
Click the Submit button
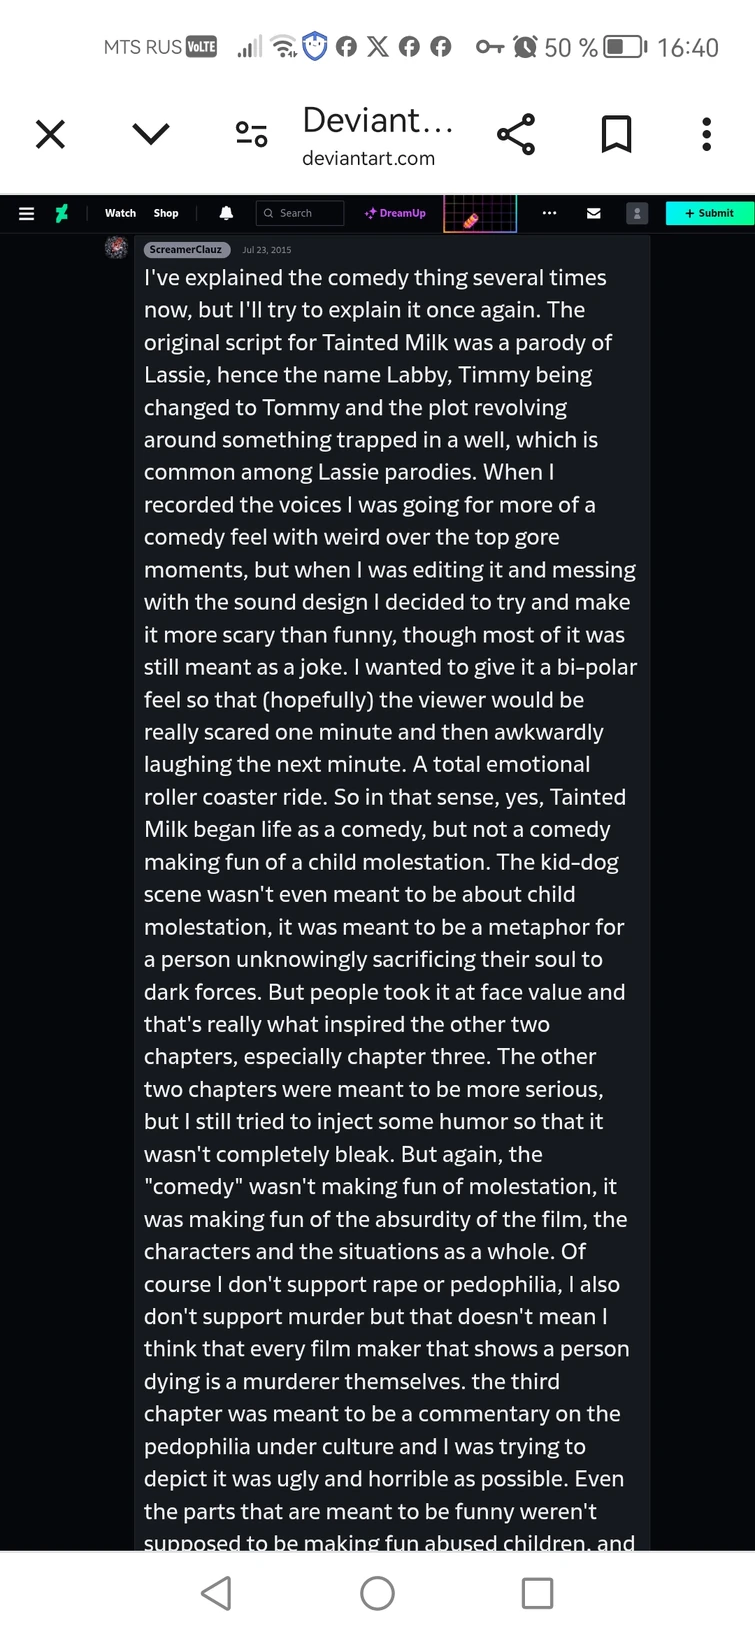pyautogui.click(x=709, y=213)
